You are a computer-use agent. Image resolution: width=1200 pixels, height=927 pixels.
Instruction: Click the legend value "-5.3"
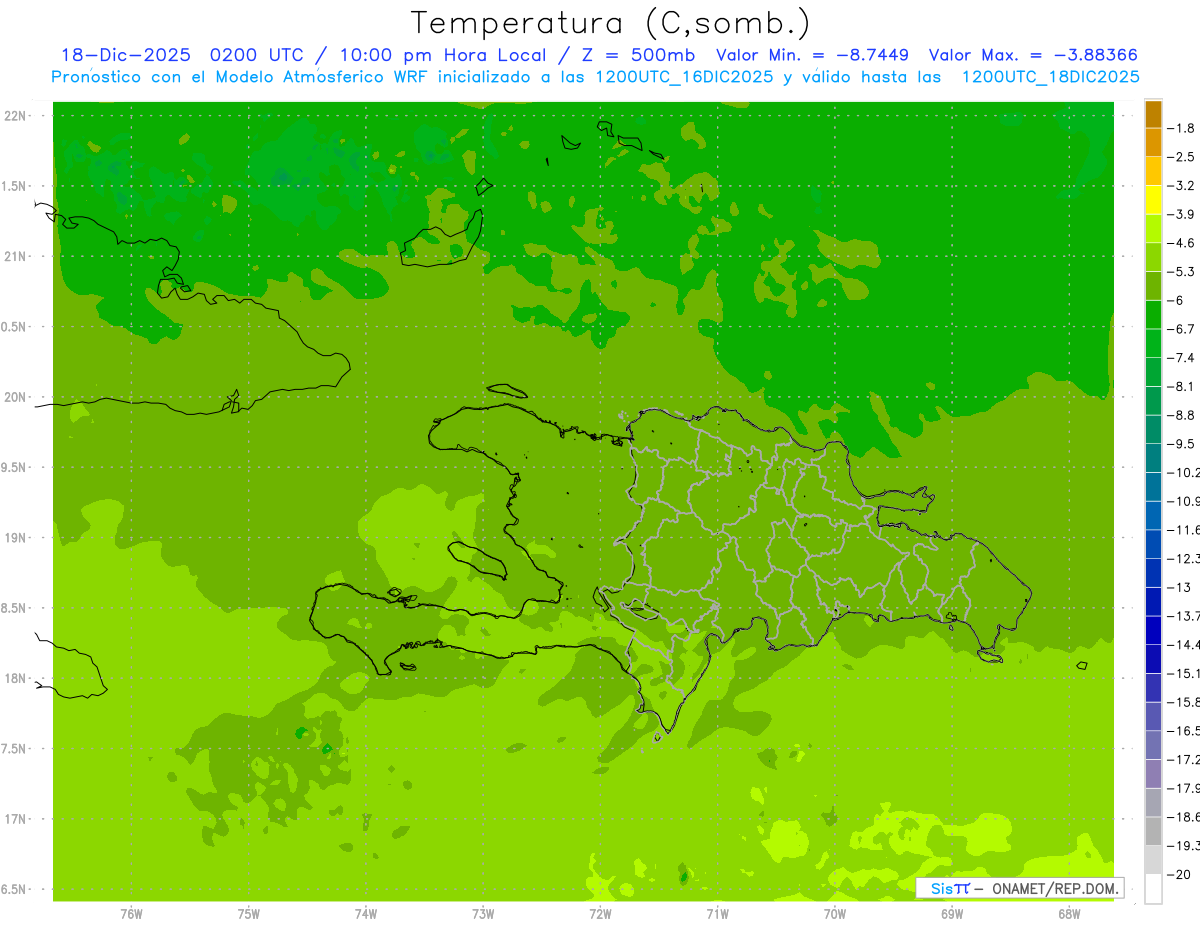[1182, 271]
